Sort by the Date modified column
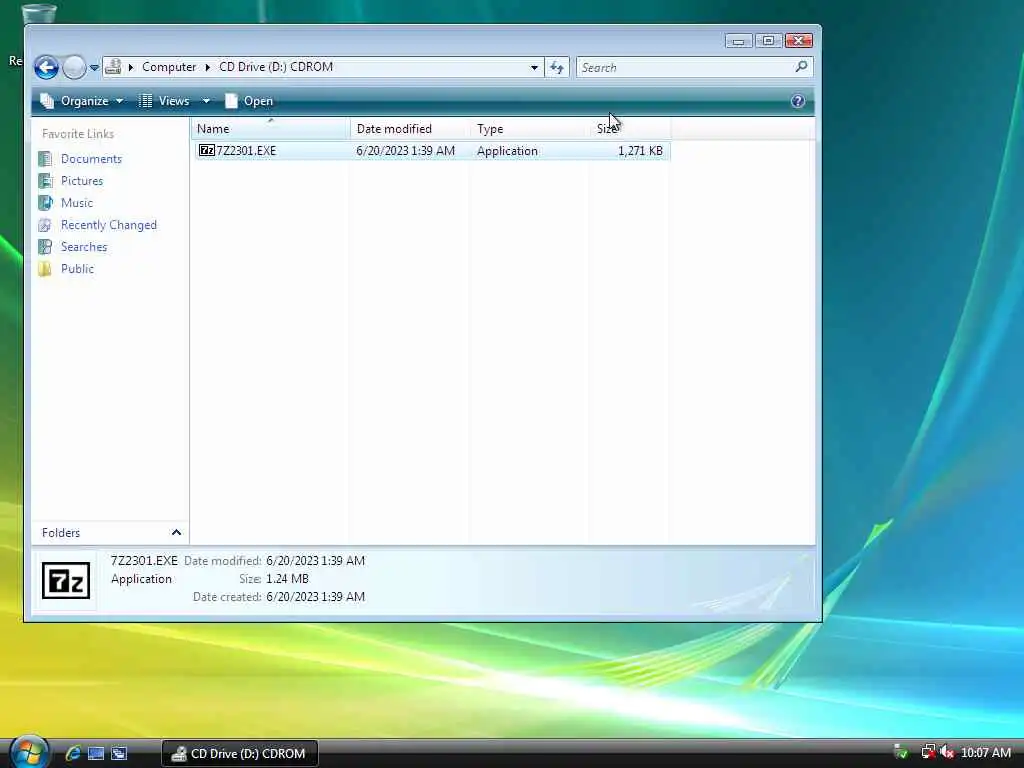Screen dimensions: 1024x768 coord(409,129)
